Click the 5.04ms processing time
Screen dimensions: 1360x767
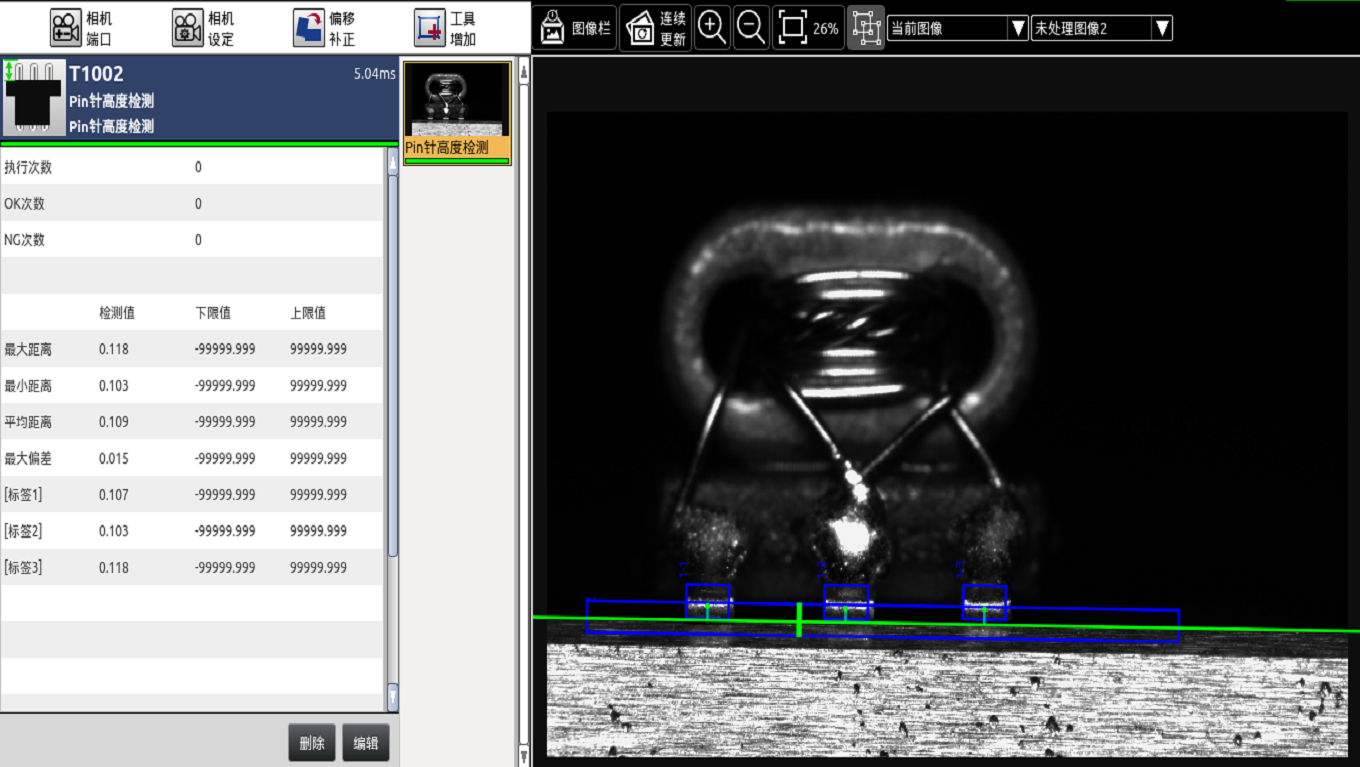375,74
